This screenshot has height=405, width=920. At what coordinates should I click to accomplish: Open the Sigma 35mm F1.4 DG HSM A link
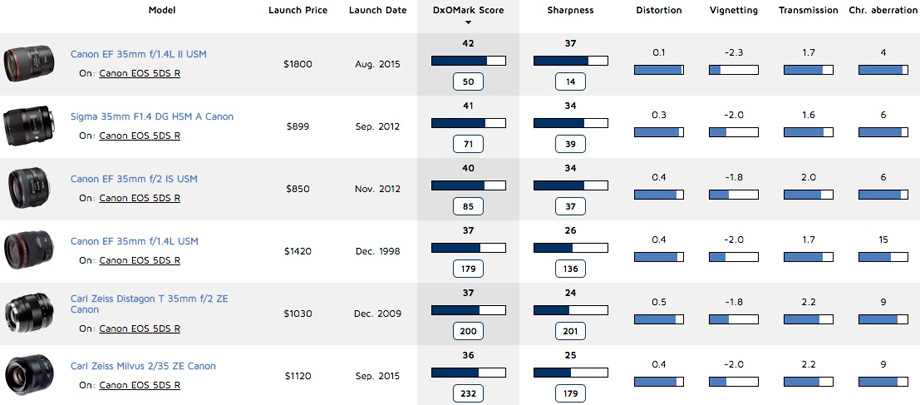[151, 116]
